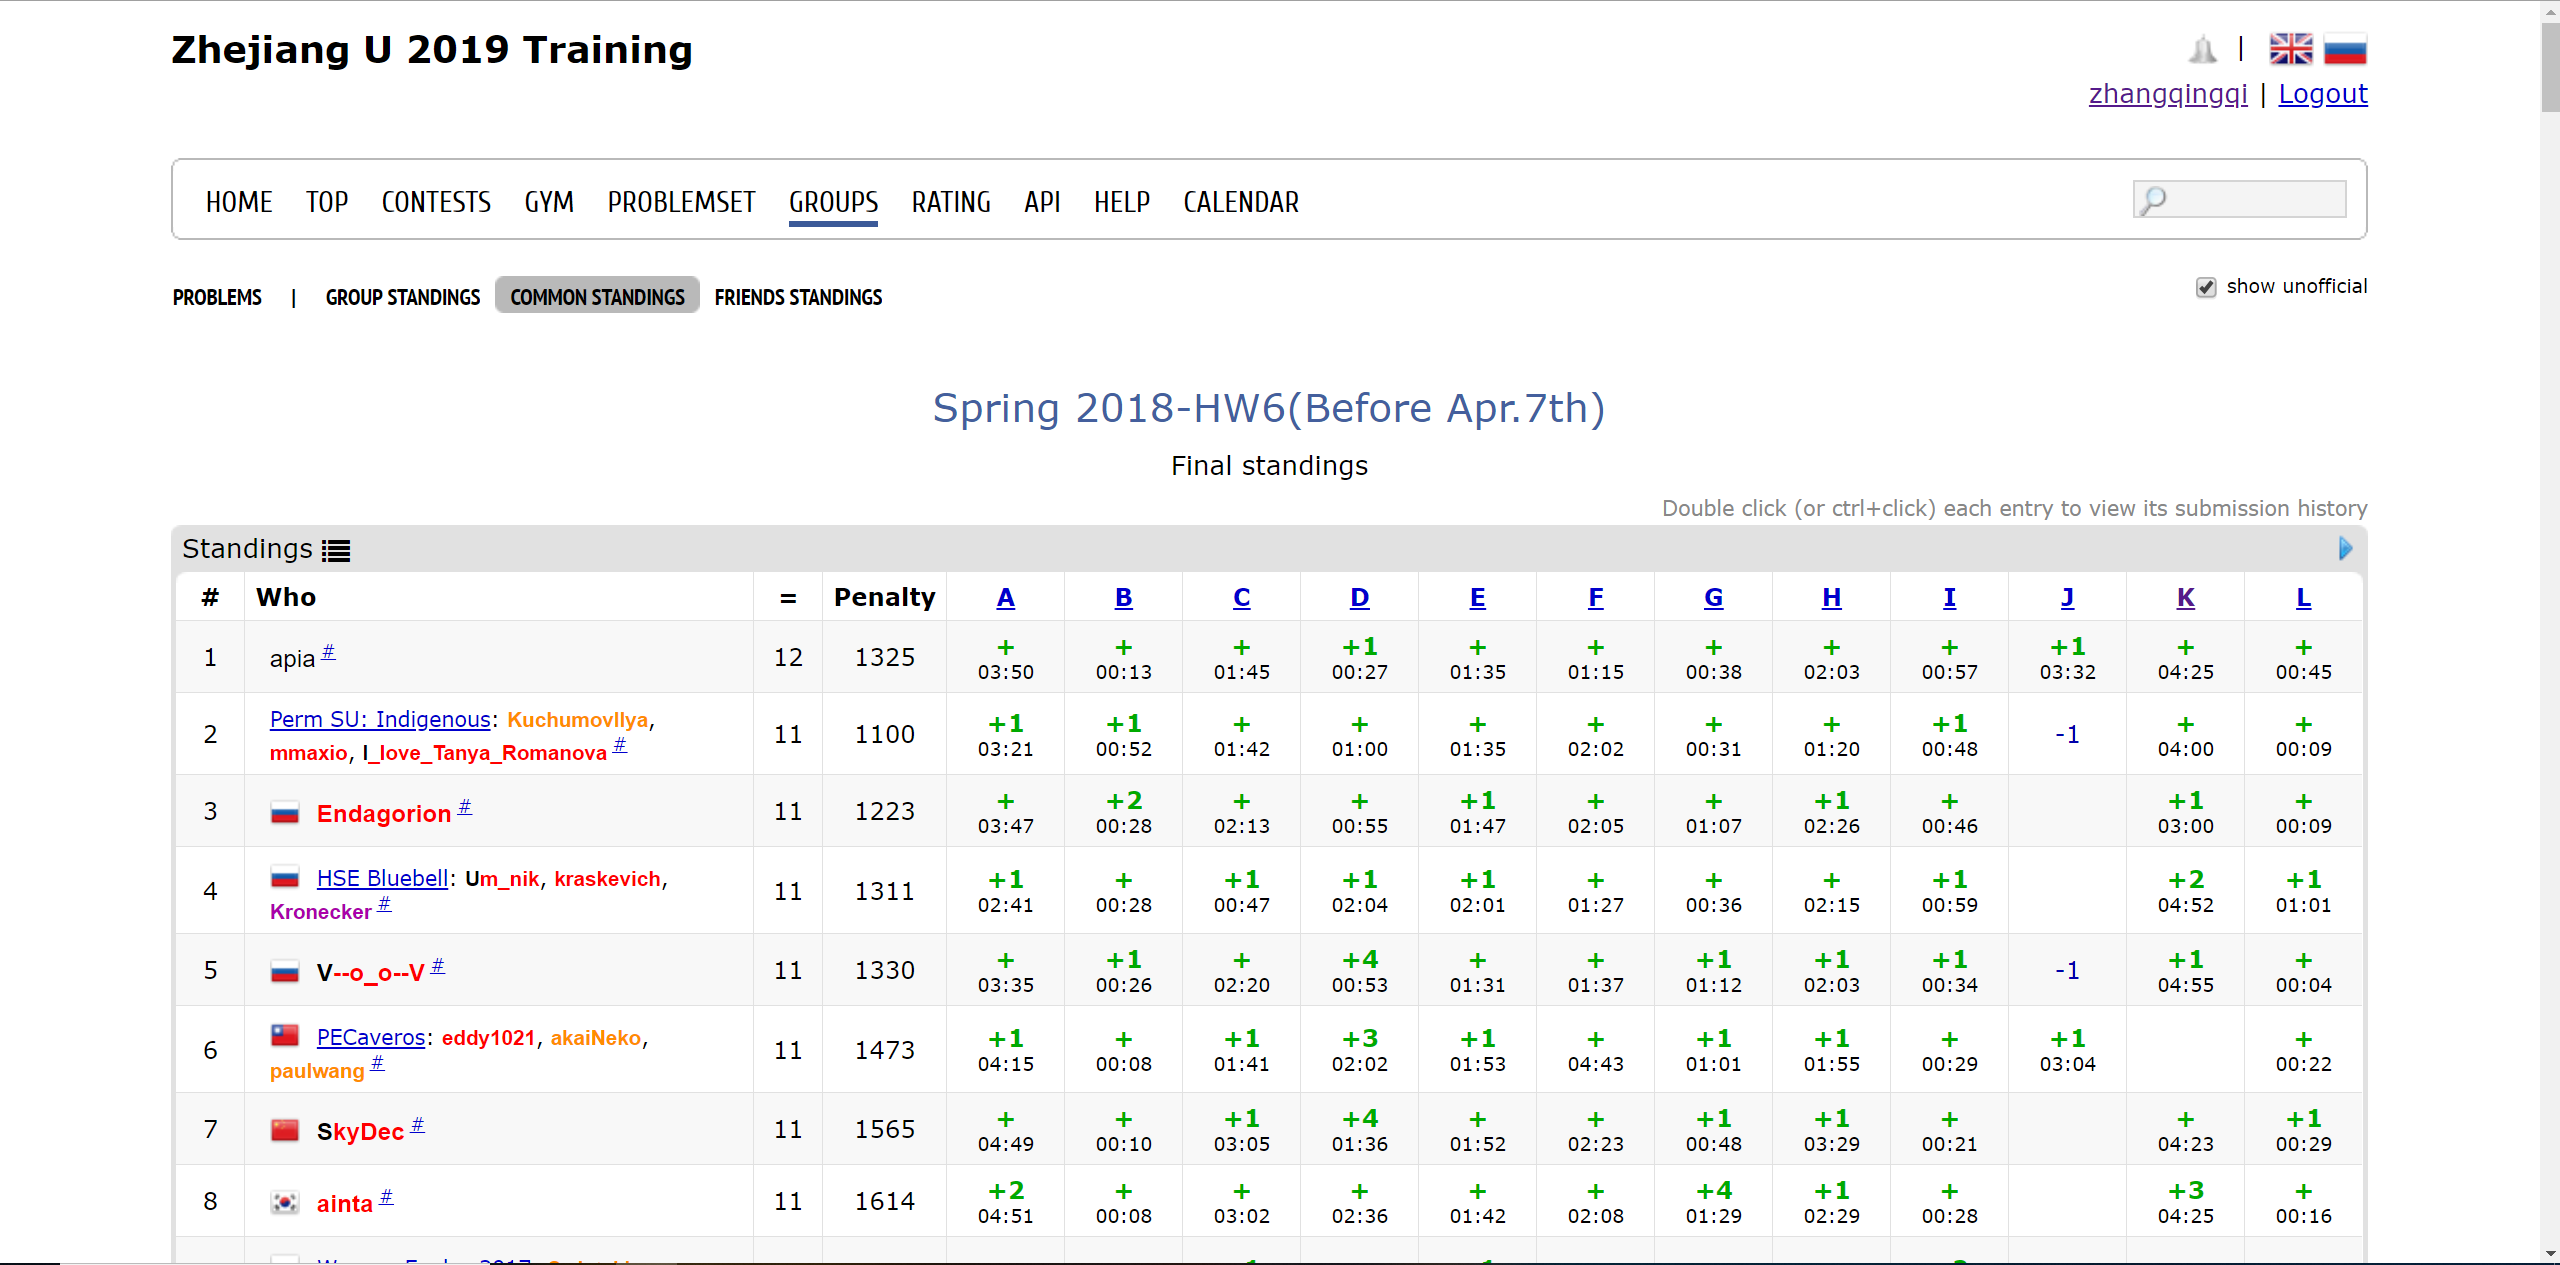Screen dimensions: 2560x1265
Task: Click the Logout link
Action: [2322, 94]
